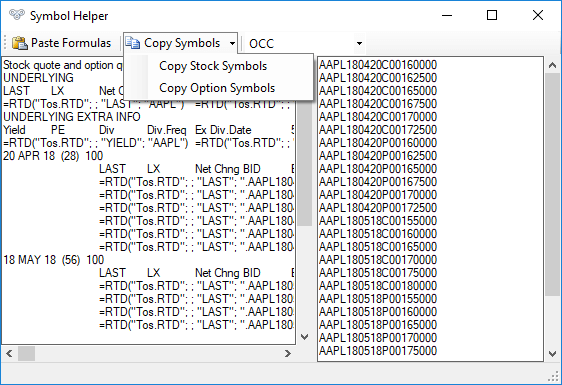562x385 pixels.
Task: Click the symbol list vertical scroll thumb
Action: pyautogui.click(x=552, y=184)
